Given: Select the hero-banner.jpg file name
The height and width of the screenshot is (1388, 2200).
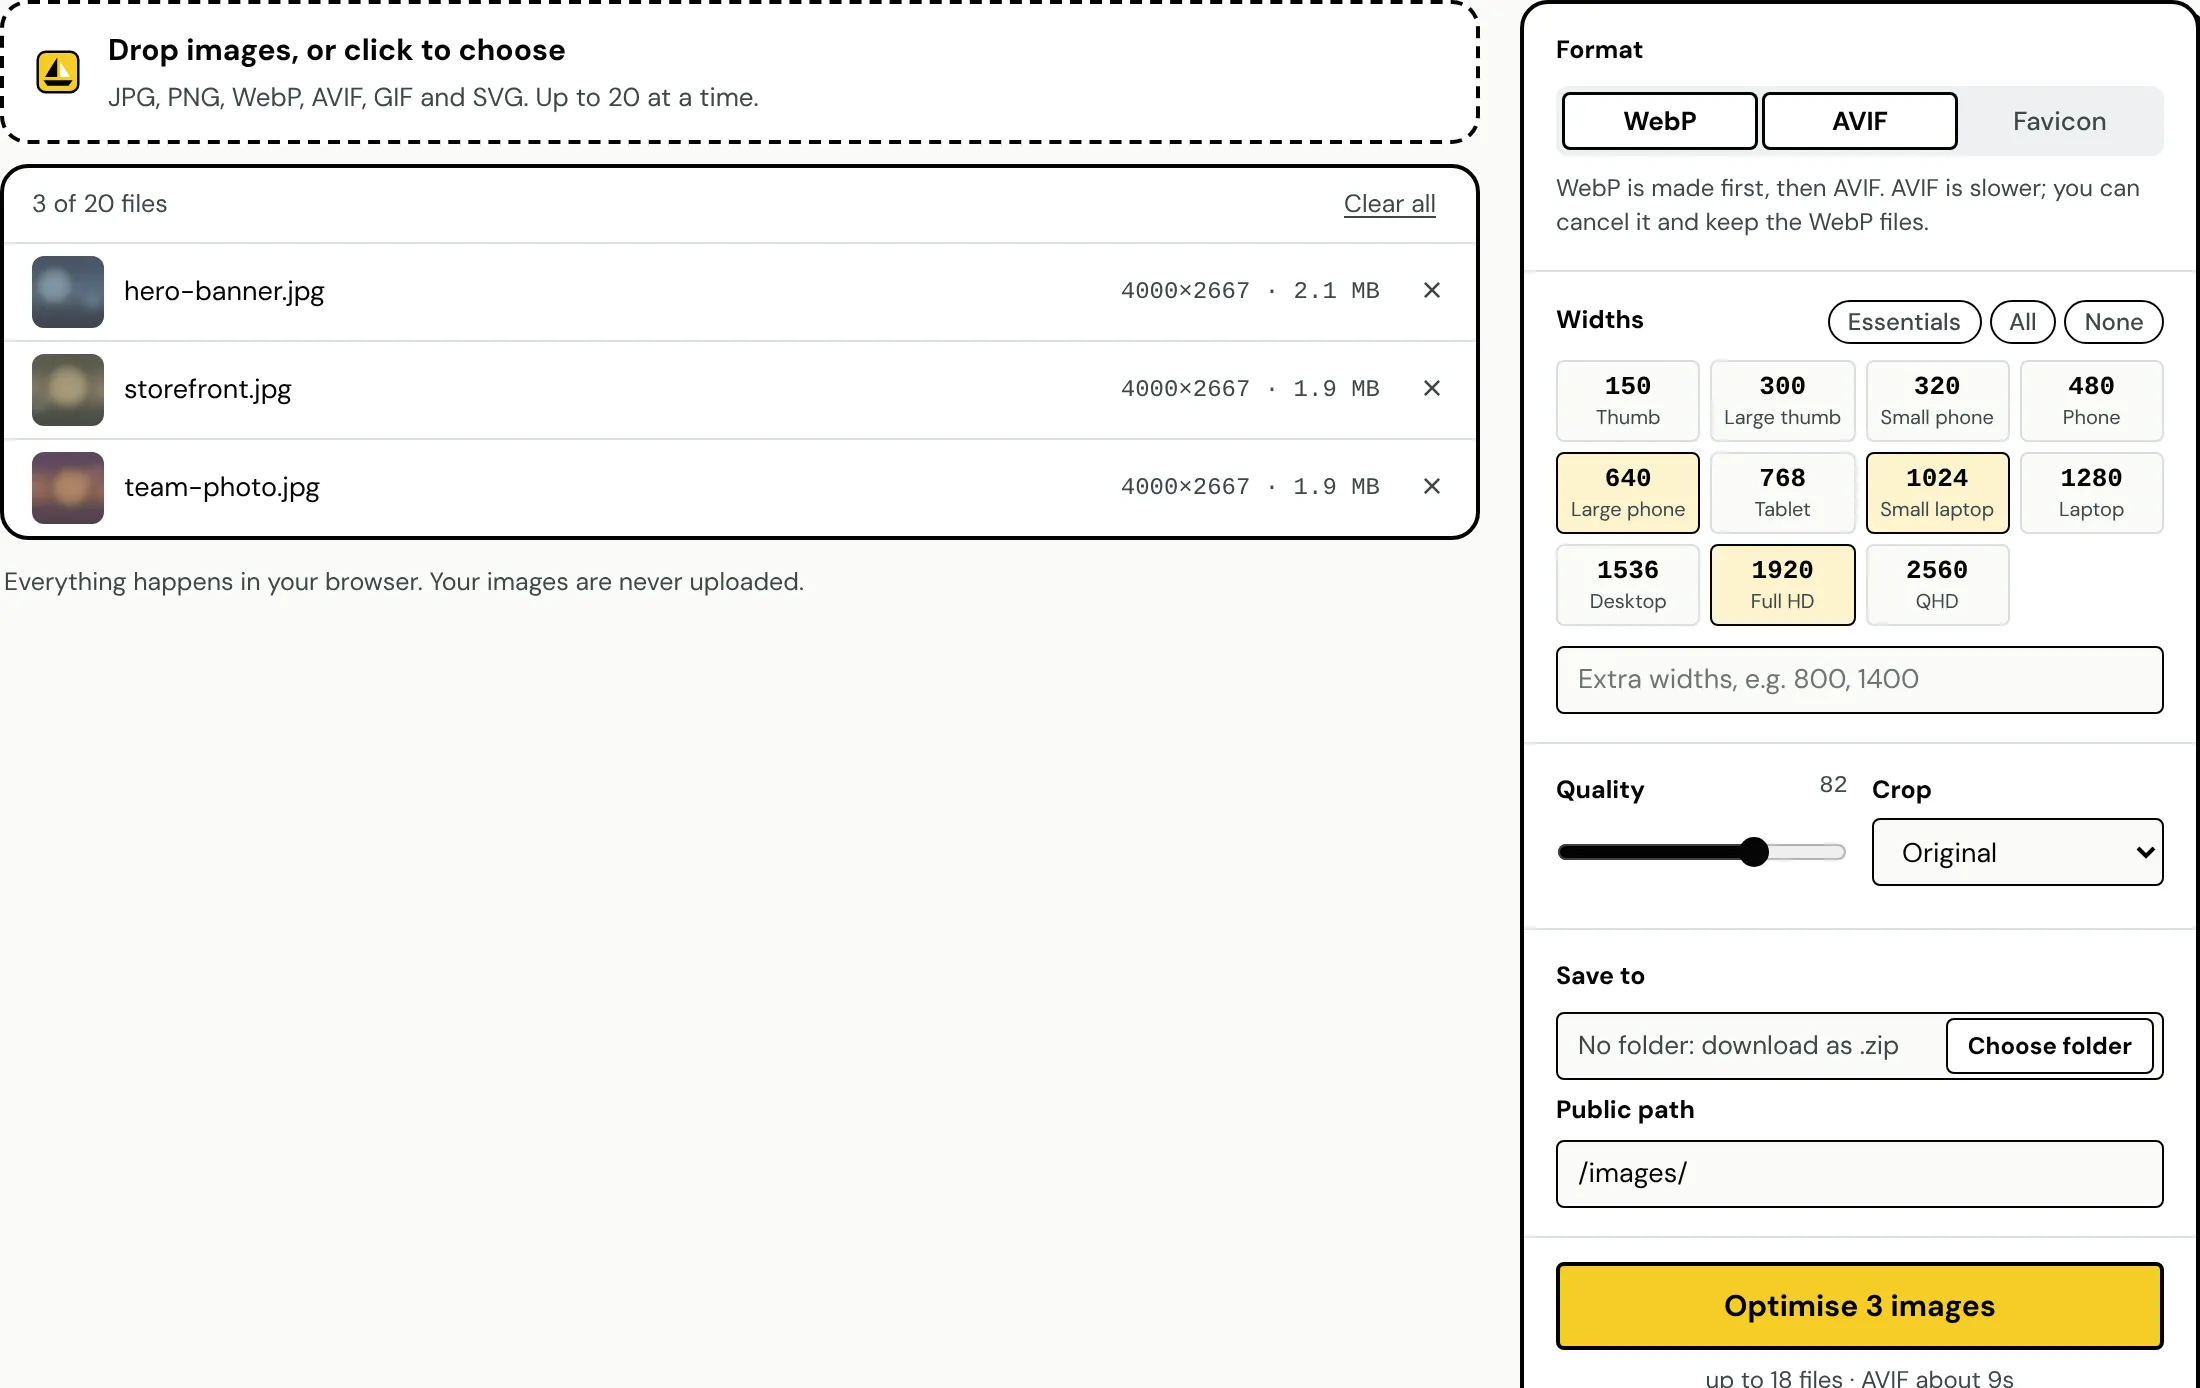Looking at the screenshot, I should pyautogui.click(x=224, y=291).
